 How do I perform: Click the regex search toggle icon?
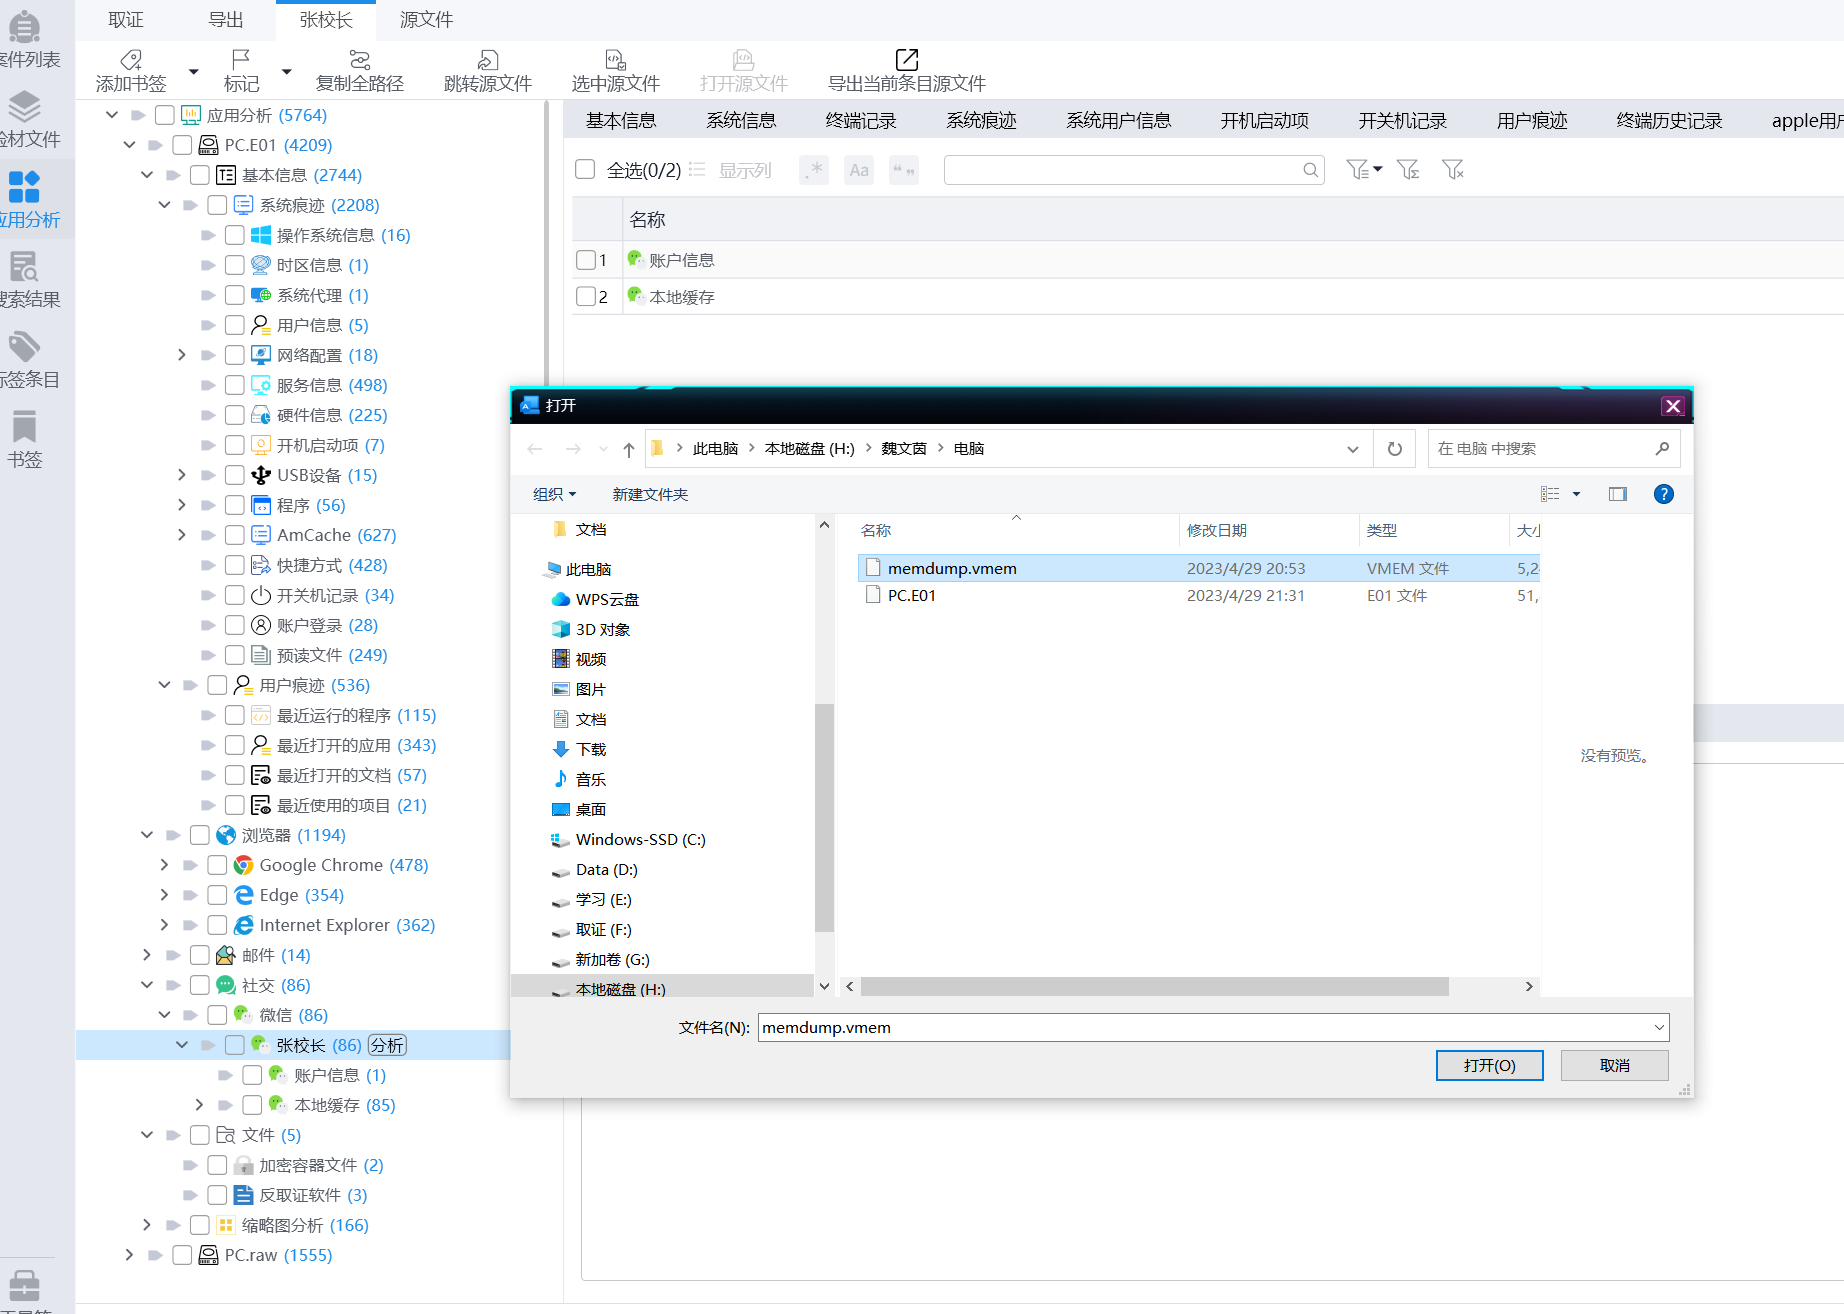pyautogui.click(x=815, y=170)
